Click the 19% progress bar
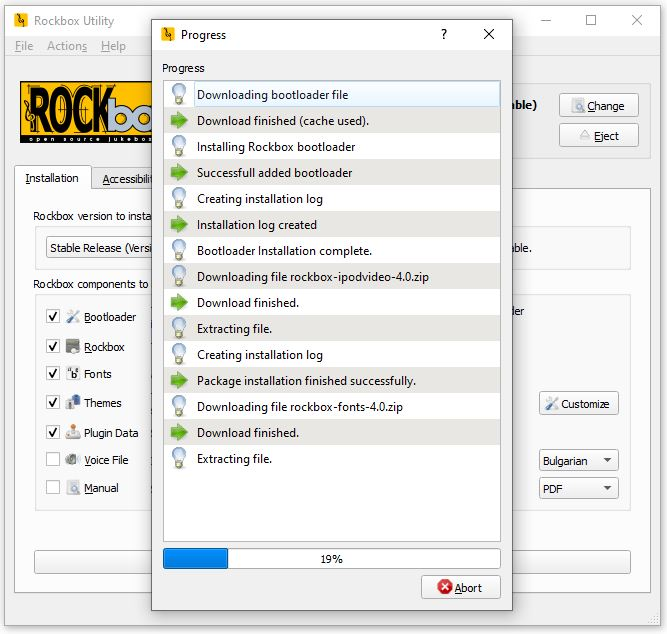 331,559
